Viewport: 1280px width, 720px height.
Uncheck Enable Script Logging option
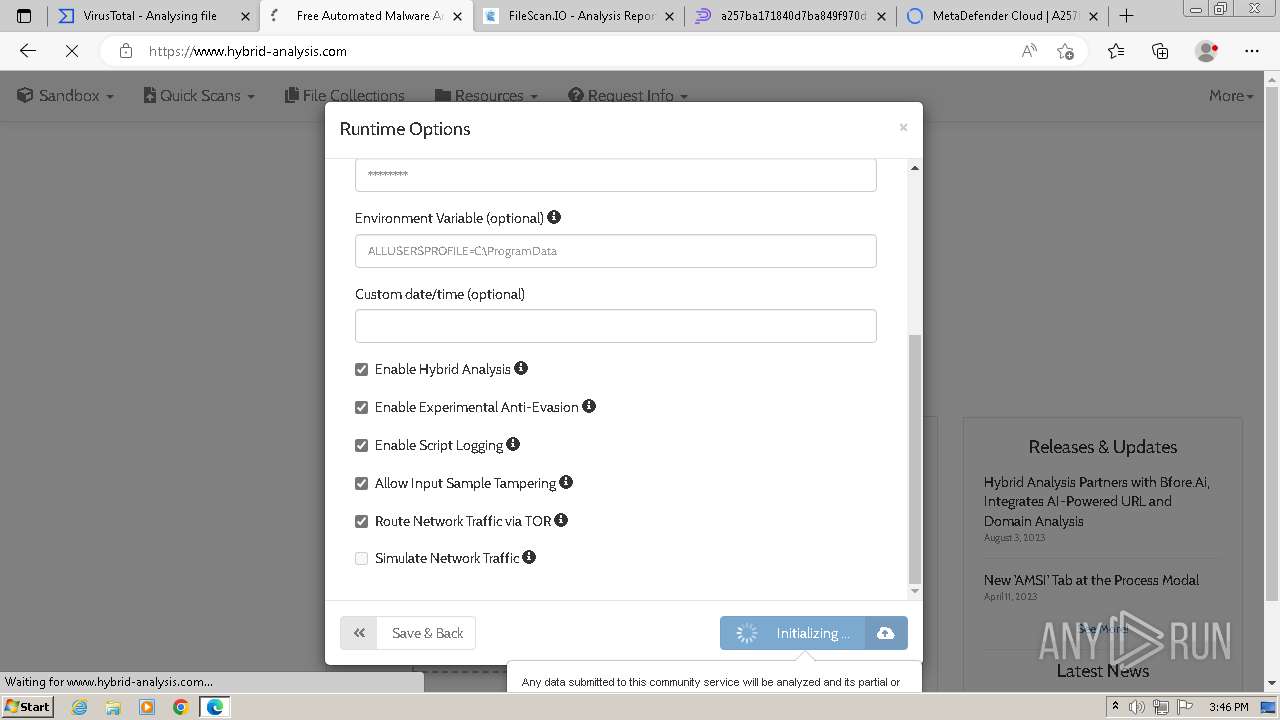pyautogui.click(x=362, y=445)
